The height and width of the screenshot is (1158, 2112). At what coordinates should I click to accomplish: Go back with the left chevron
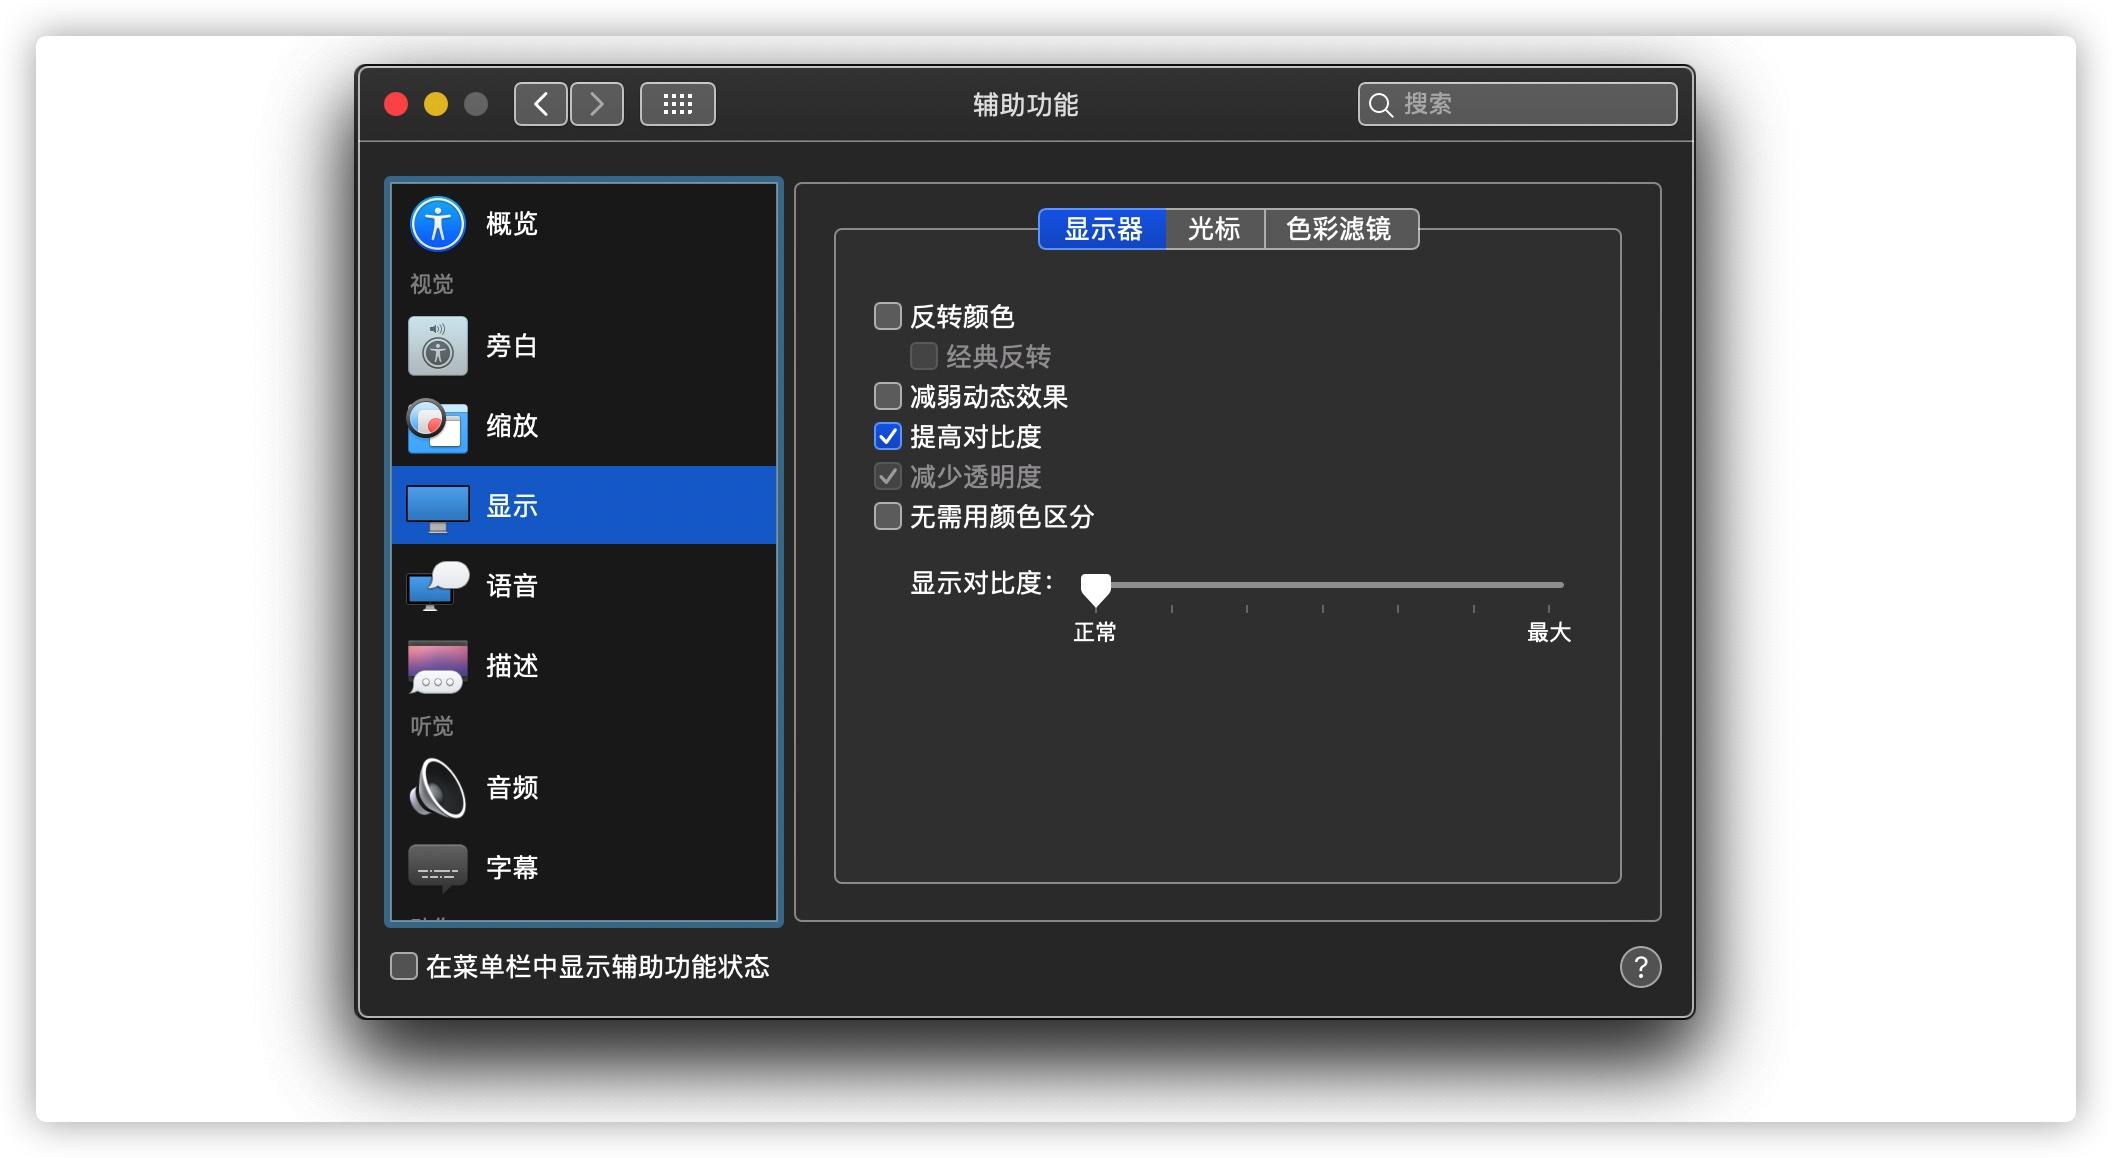541,104
